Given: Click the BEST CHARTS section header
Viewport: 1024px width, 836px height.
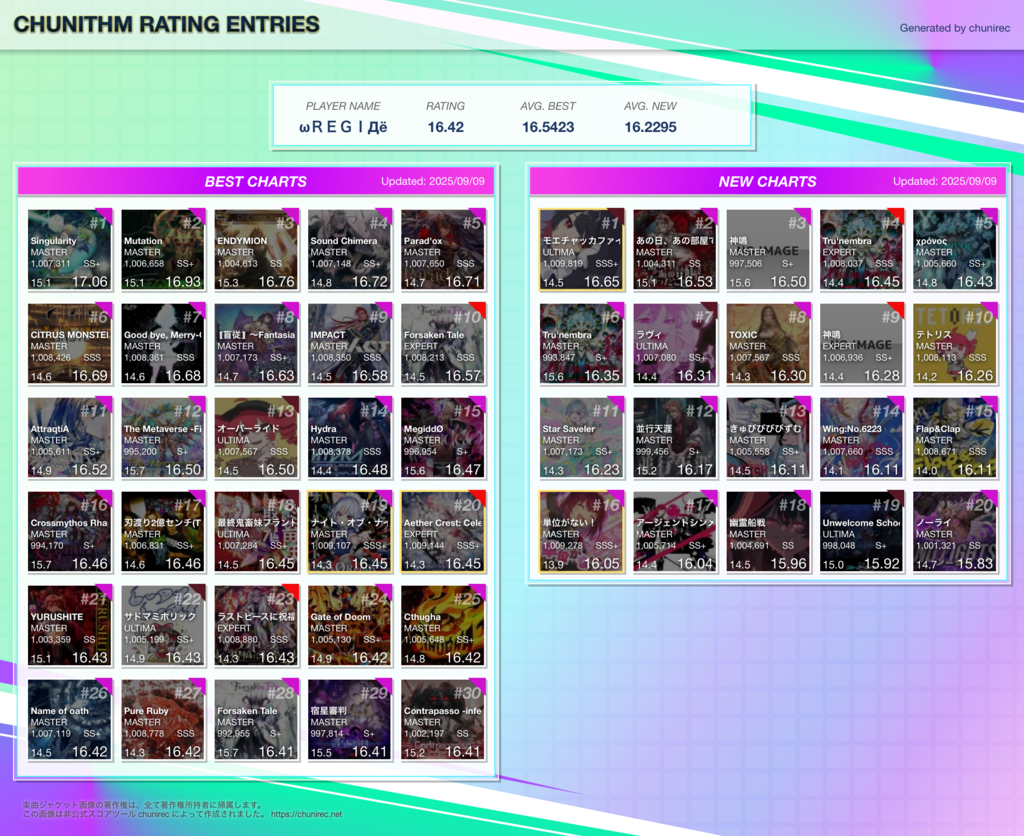Looking at the screenshot, I should [x=256, y=181].
